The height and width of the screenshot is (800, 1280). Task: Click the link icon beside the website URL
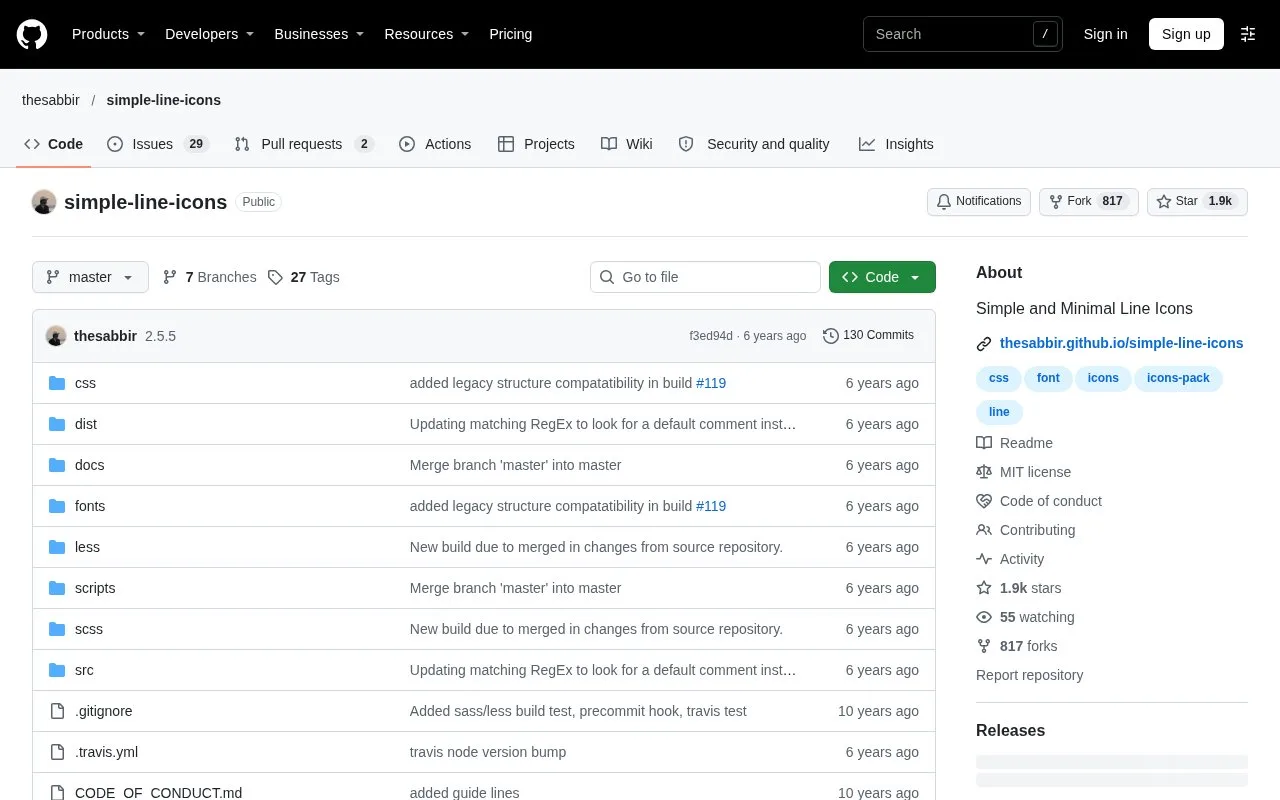click(x=984, y=344)
